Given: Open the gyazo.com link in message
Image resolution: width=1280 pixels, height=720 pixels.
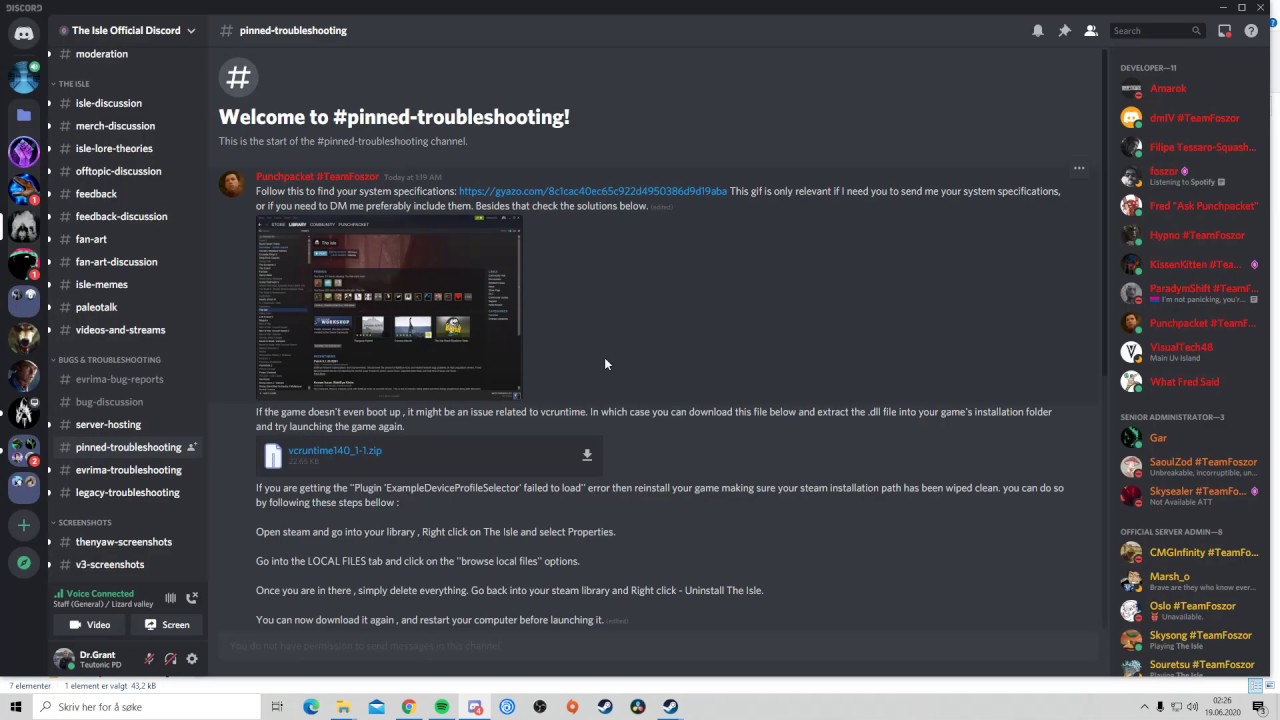Looking at the screenshot, I should tap(593, 191).
